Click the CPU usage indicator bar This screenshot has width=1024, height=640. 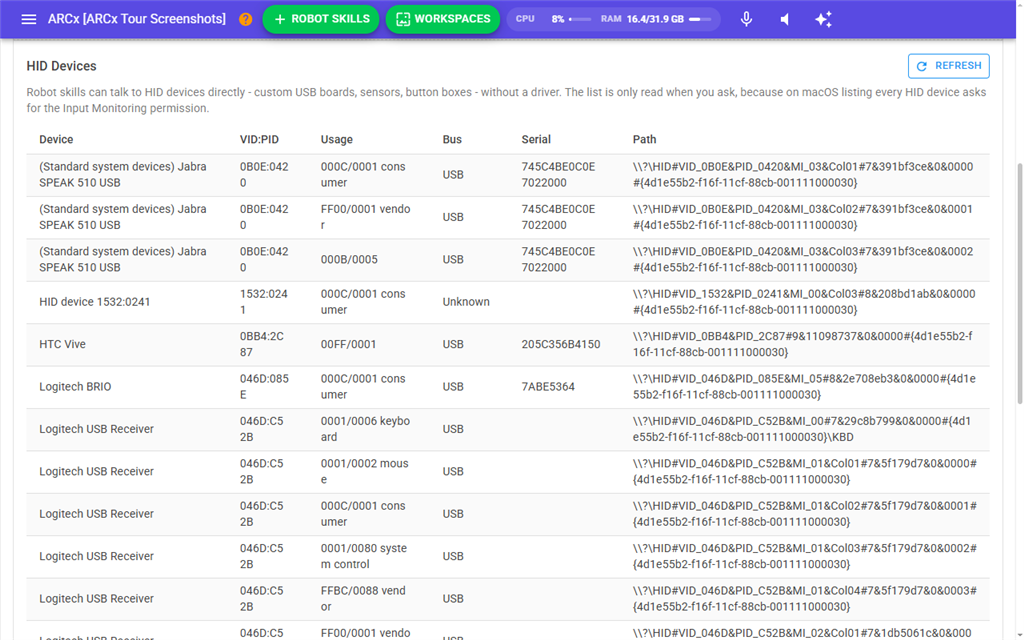pyautogui.click(x=580, y=20)
